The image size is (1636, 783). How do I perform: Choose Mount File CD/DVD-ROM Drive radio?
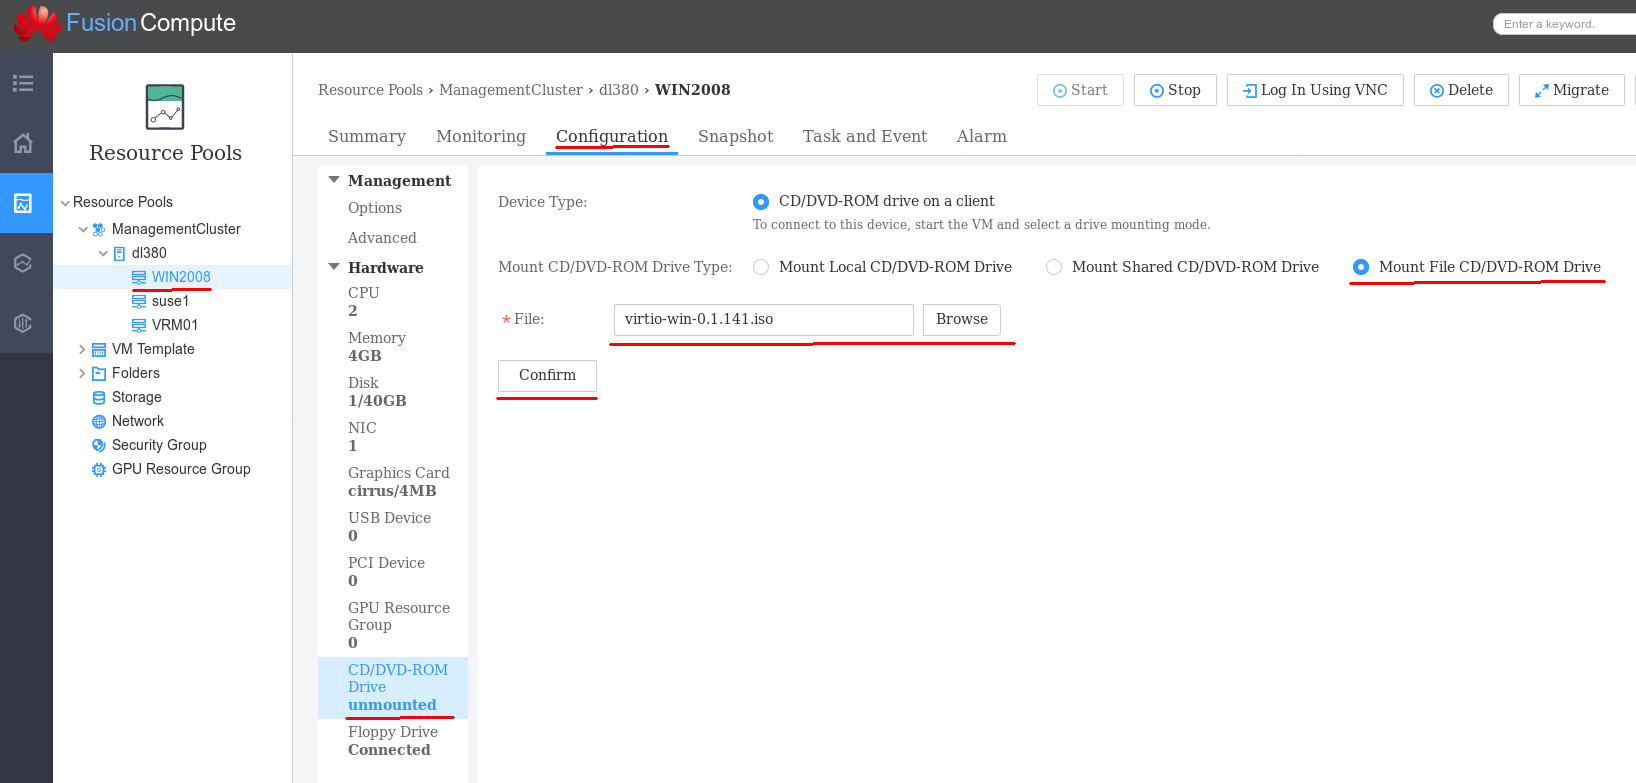coord(1361,267)
